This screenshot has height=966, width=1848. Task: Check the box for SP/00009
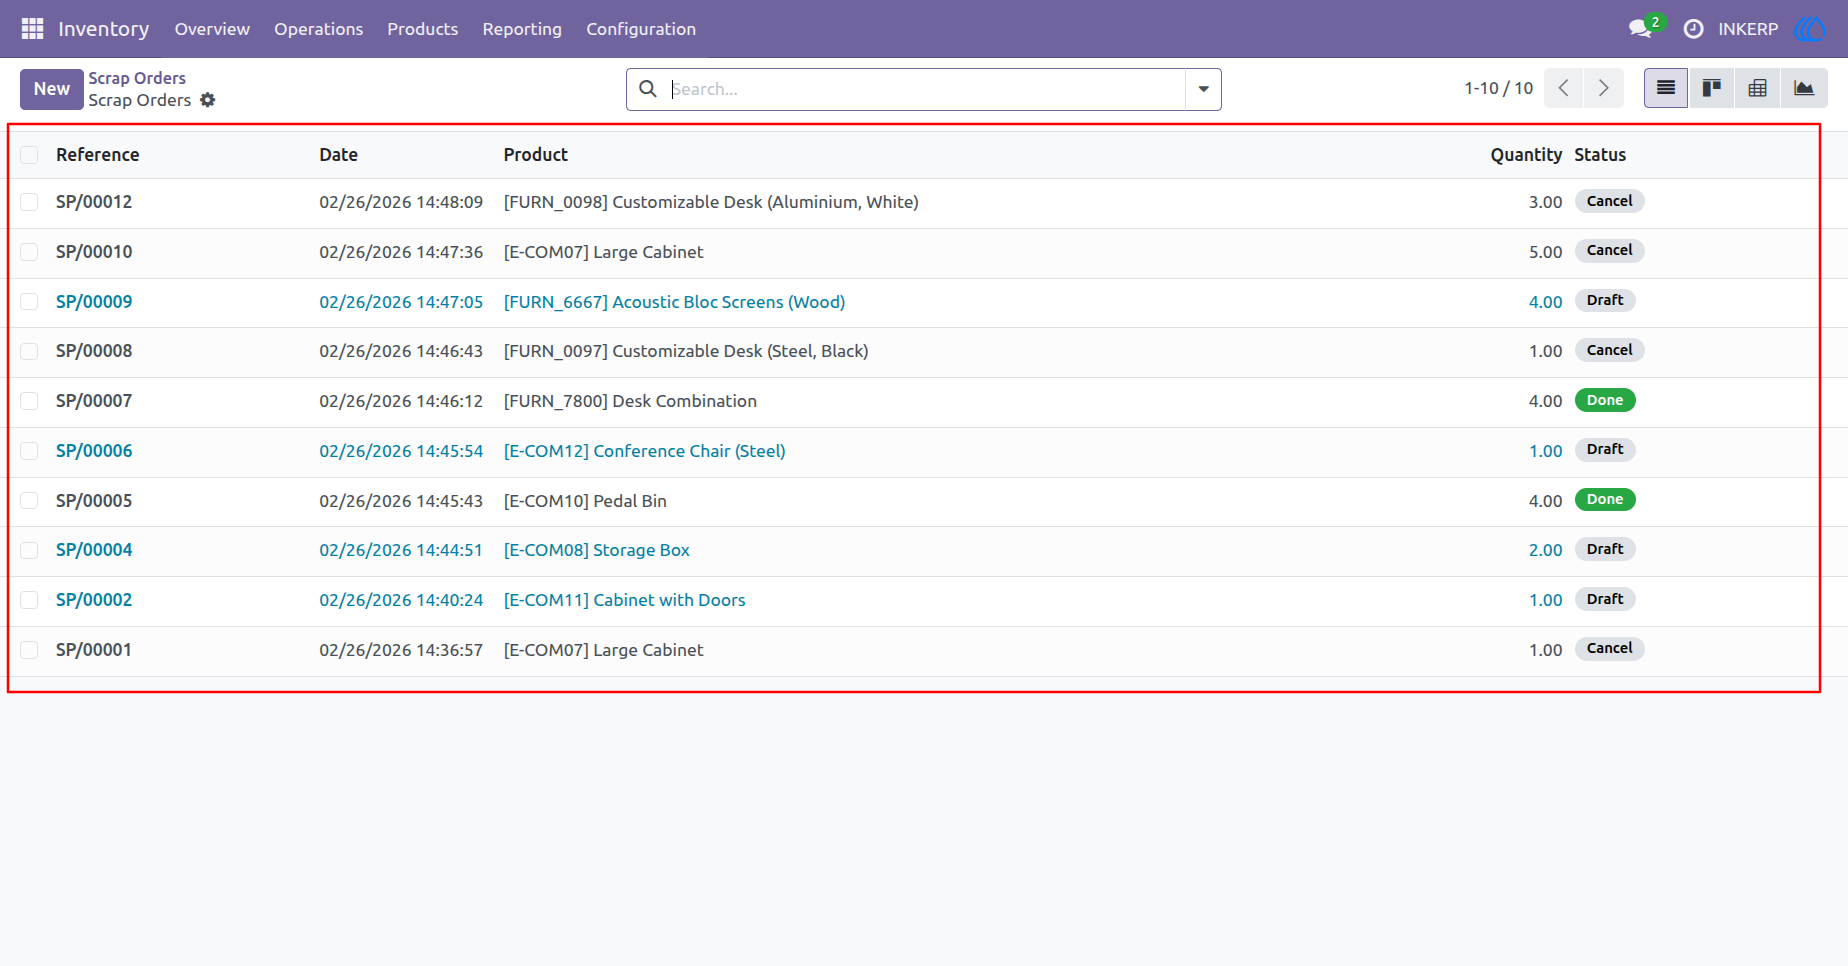point(29,302)
